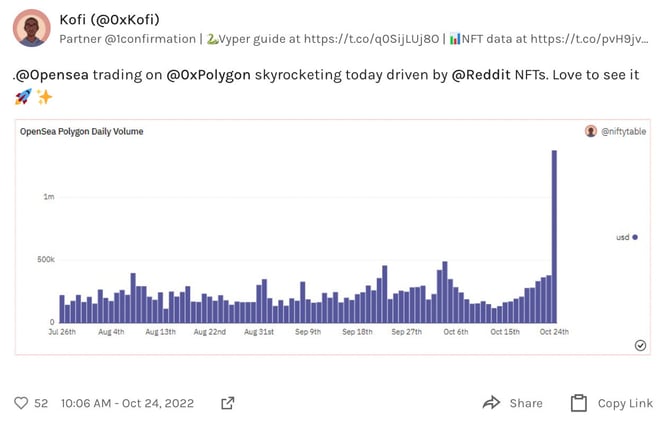
Task: Click the 500k y-axis label
Action: point(46,259)
